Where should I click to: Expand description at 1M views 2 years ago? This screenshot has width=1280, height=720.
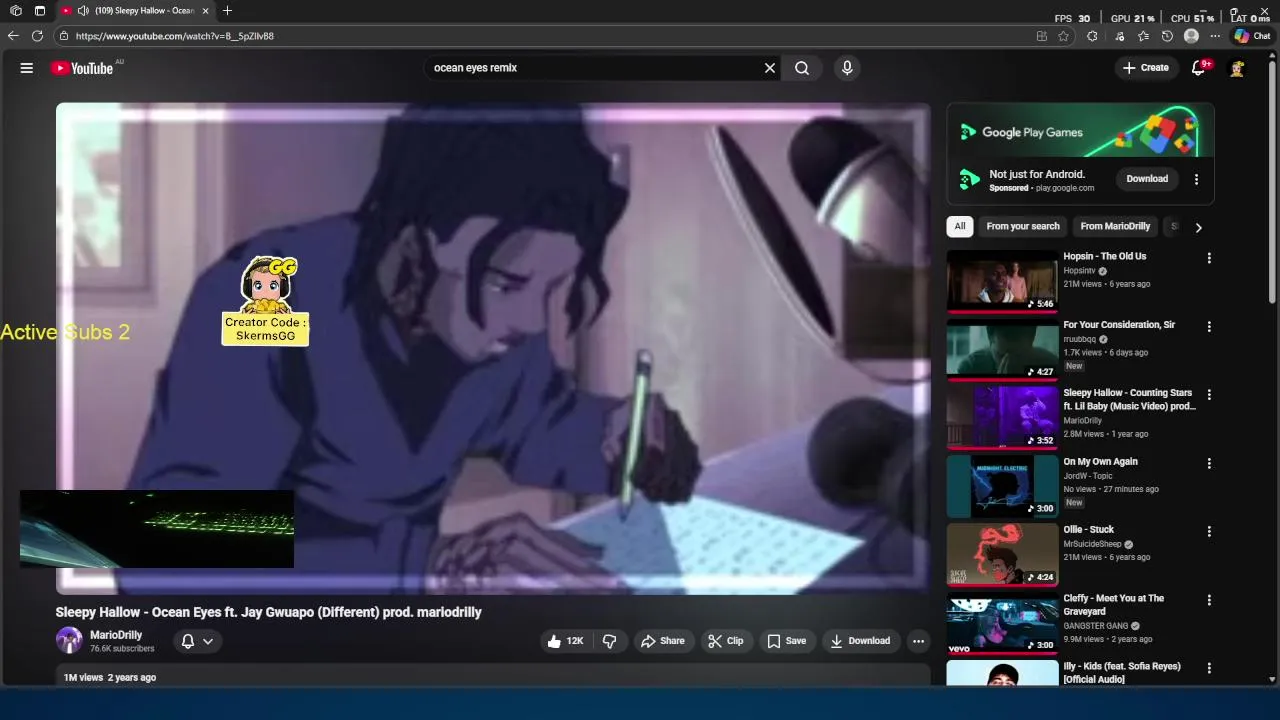point(110,678)
